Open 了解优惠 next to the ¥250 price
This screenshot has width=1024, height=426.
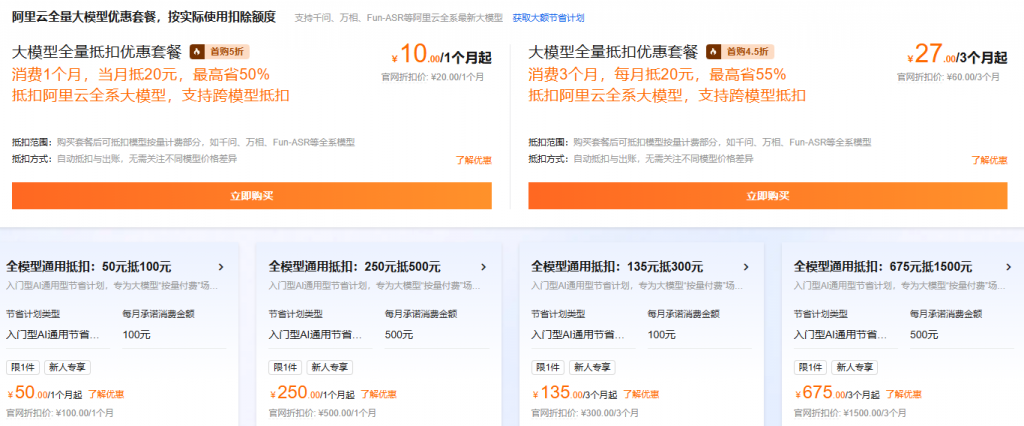(x=375, y=394)
